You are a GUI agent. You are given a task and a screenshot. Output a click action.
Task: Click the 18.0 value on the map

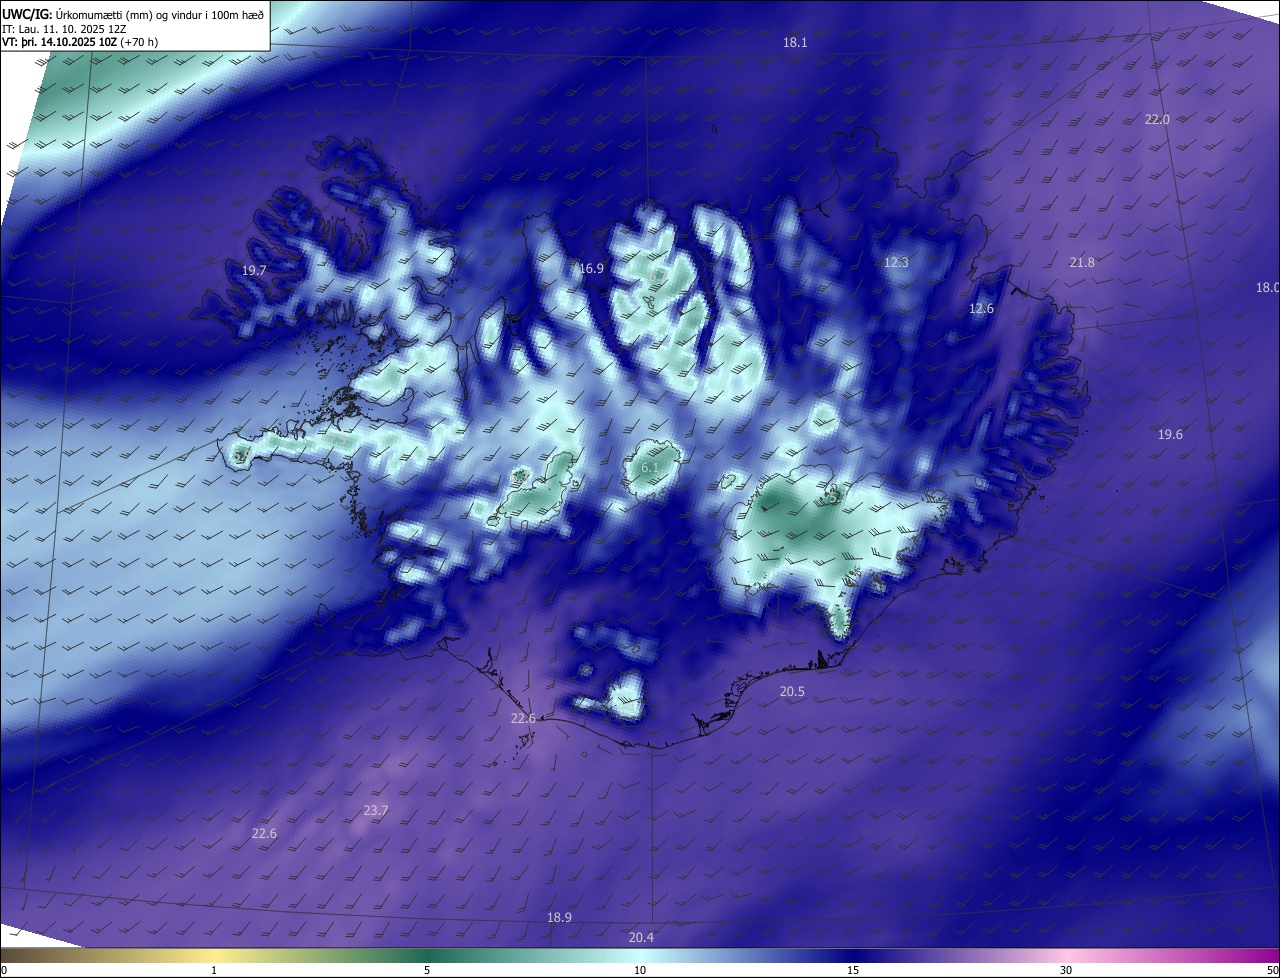pyautogui.click(x=1267, y=288)
